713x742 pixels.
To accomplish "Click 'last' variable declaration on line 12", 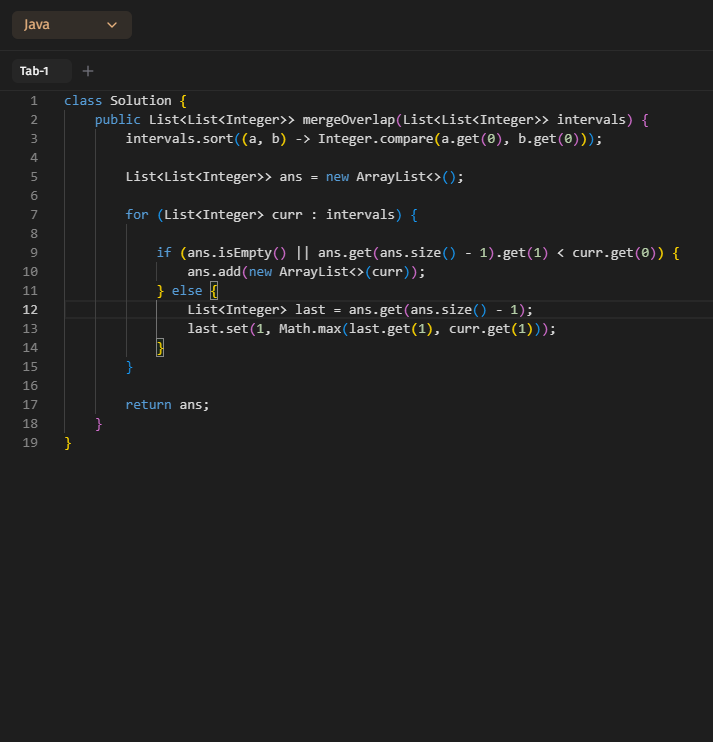I will tap(310, 310).
